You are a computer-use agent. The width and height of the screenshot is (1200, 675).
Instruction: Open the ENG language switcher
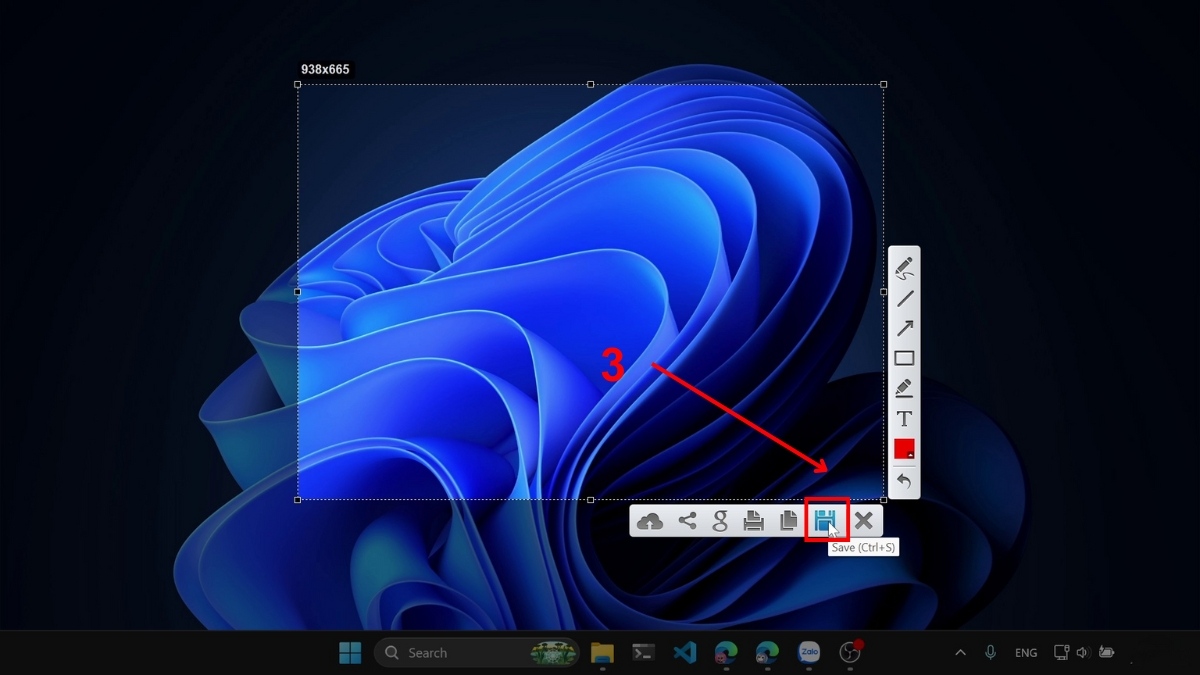click(1026, 653)
